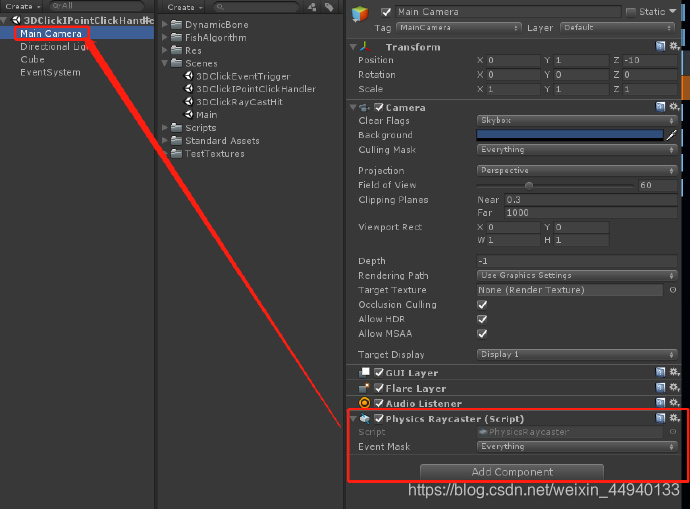Click the Flare Layer component icon
Image resolution: width=690 pixels, height=509 pixels.
pos(364,388)
